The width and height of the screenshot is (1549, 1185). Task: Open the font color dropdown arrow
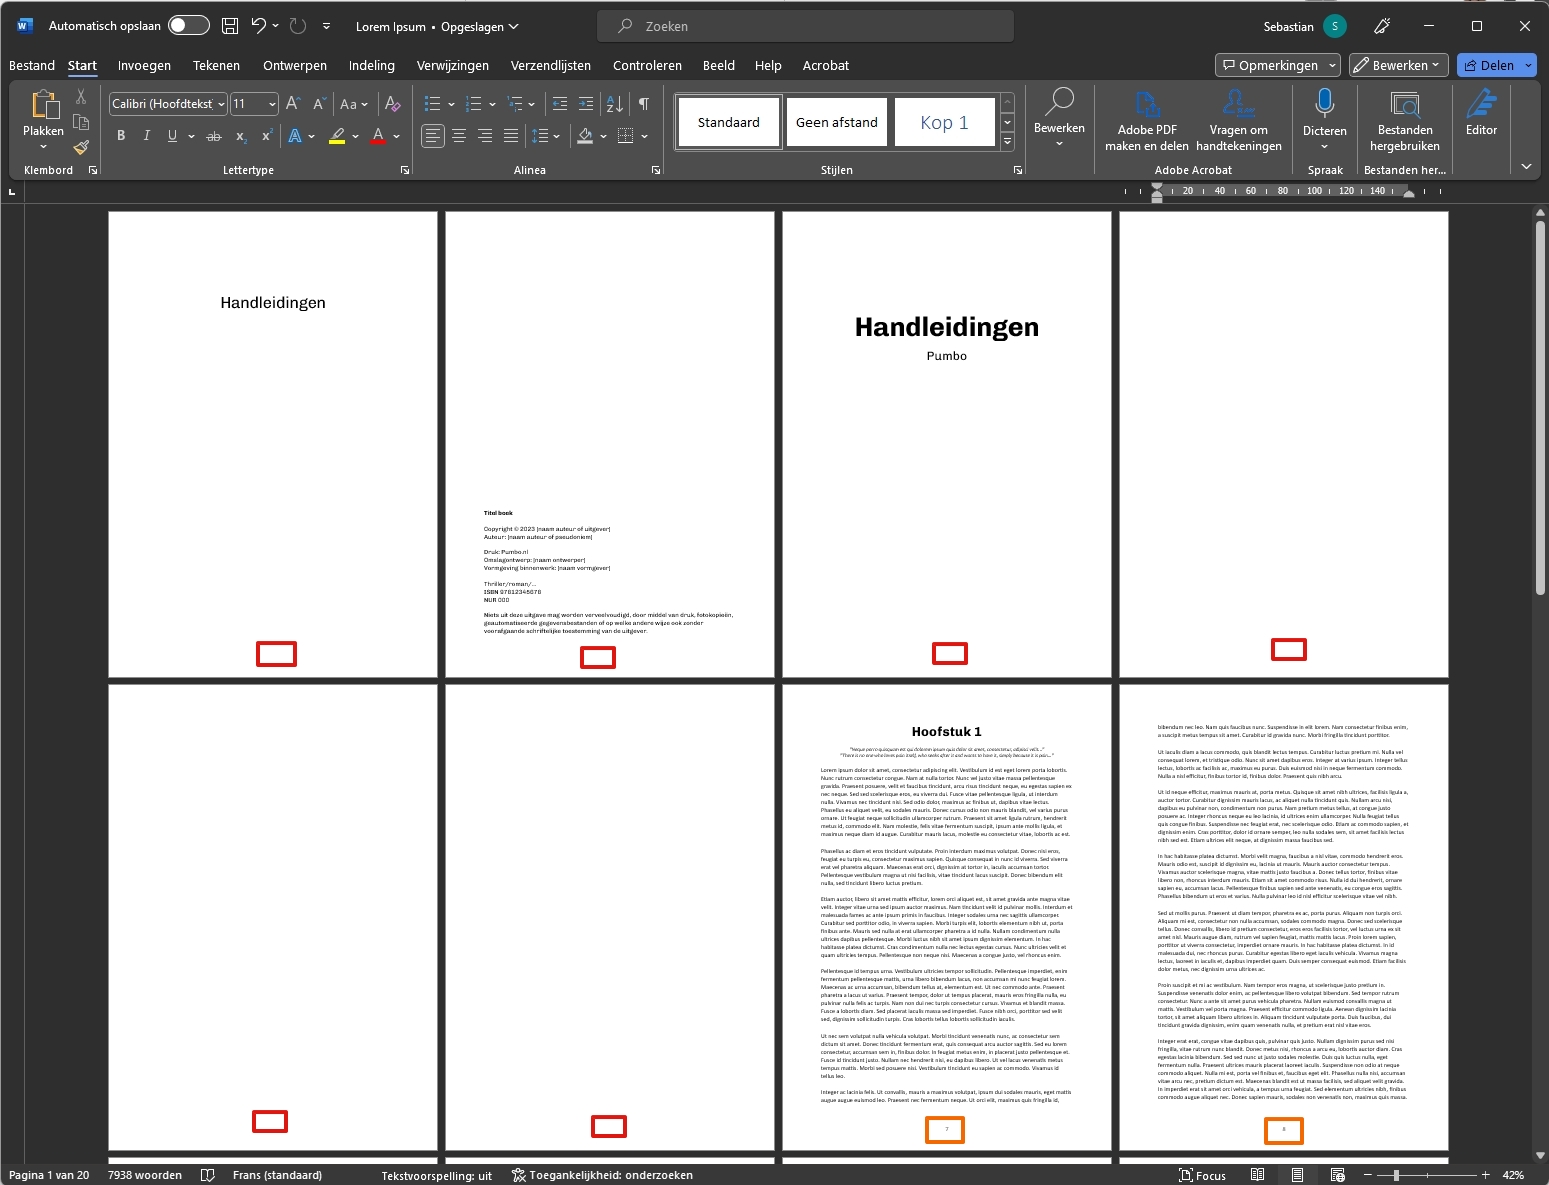click(x=397, y=136)
